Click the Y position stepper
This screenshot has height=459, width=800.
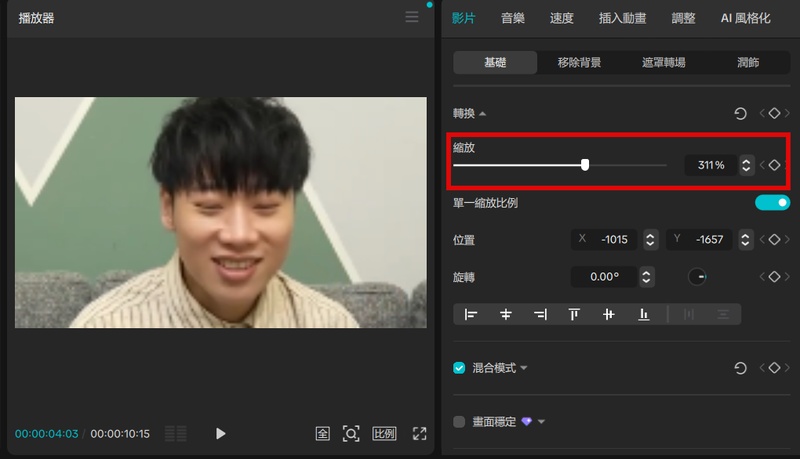click(745, 239)
